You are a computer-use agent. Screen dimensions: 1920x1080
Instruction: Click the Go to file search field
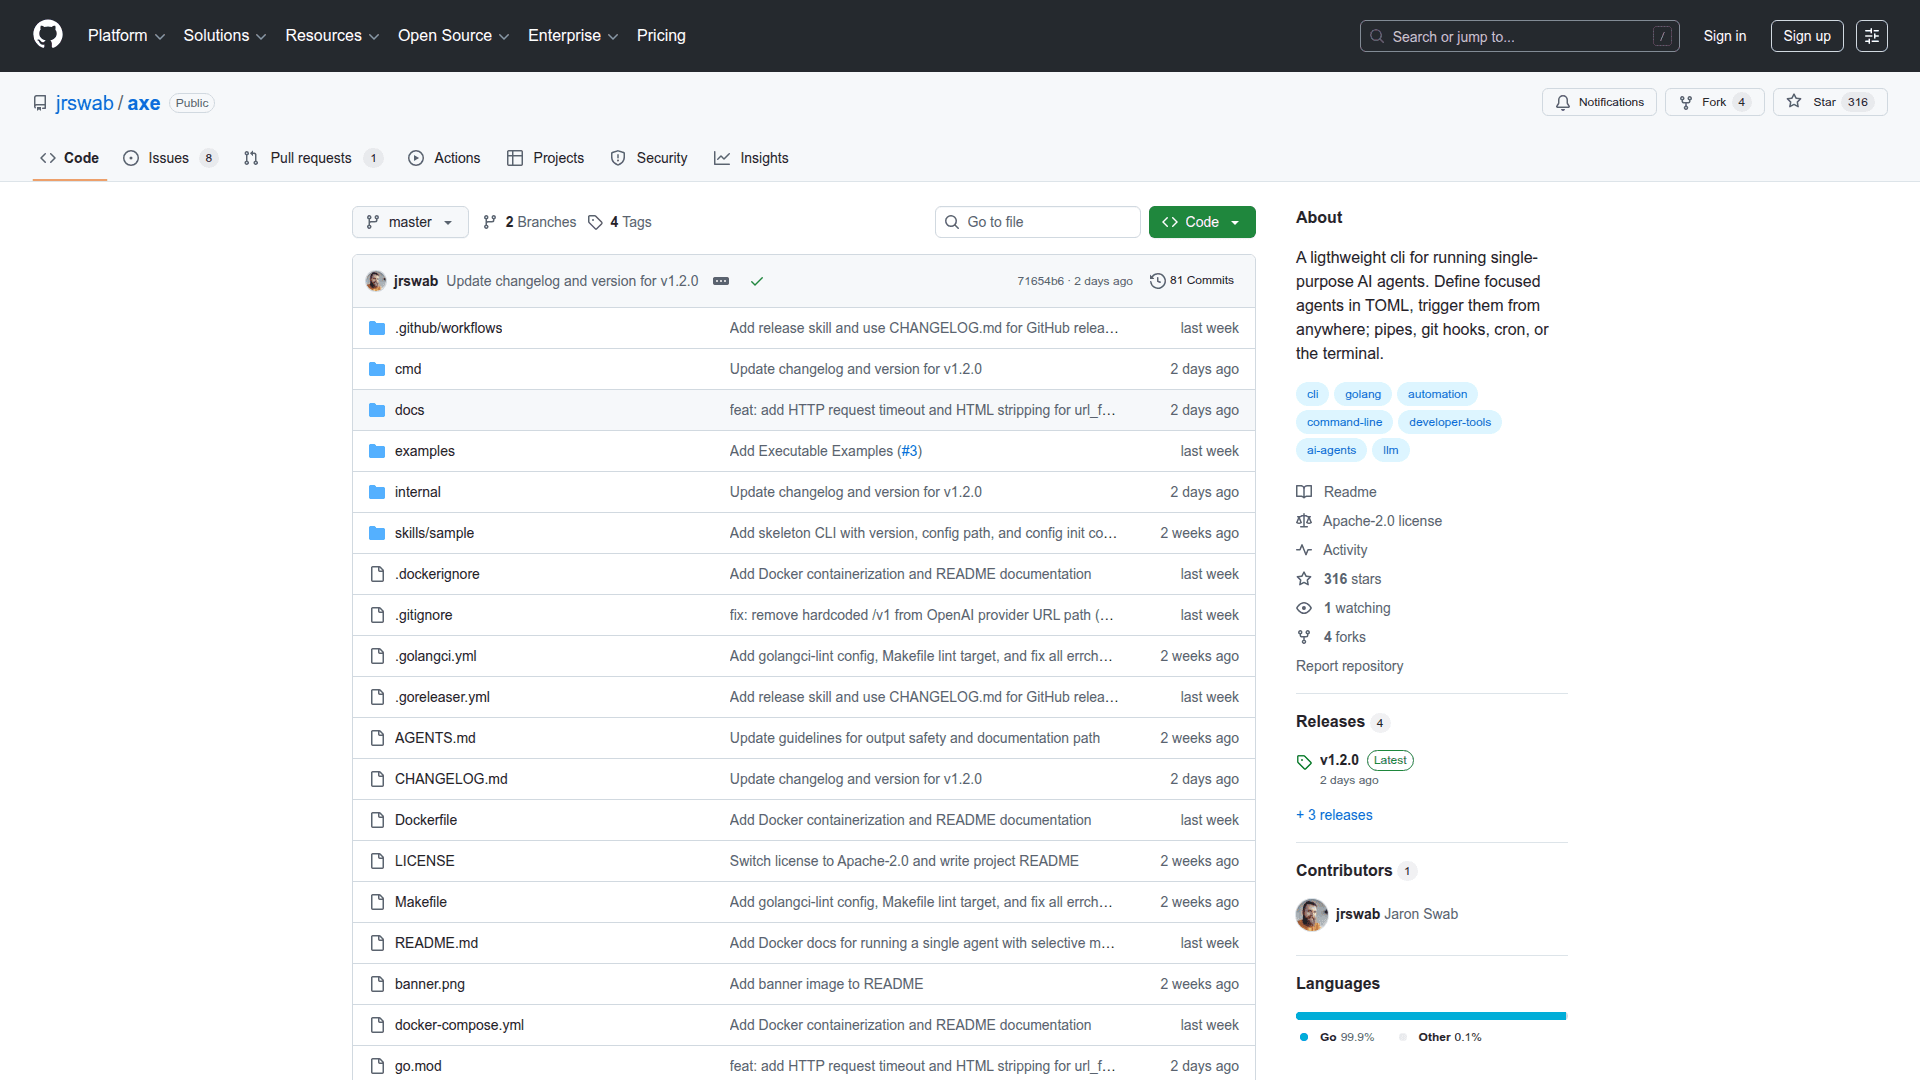1038,222
